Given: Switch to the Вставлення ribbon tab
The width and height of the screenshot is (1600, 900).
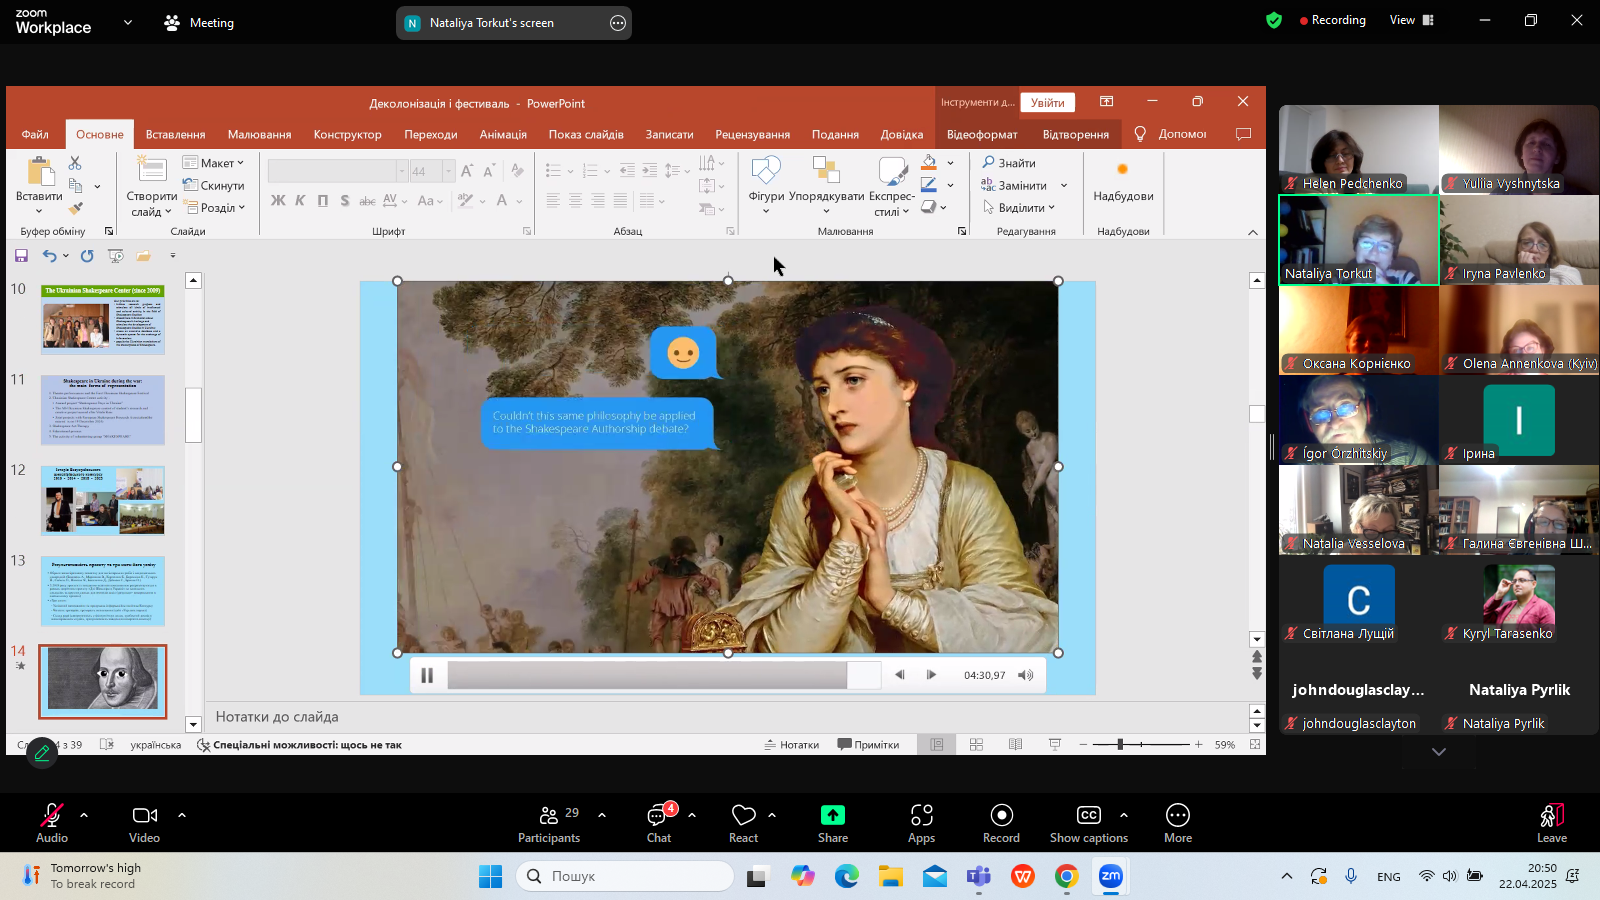Looking at the screenshot, I should click(x=175, y=134).
